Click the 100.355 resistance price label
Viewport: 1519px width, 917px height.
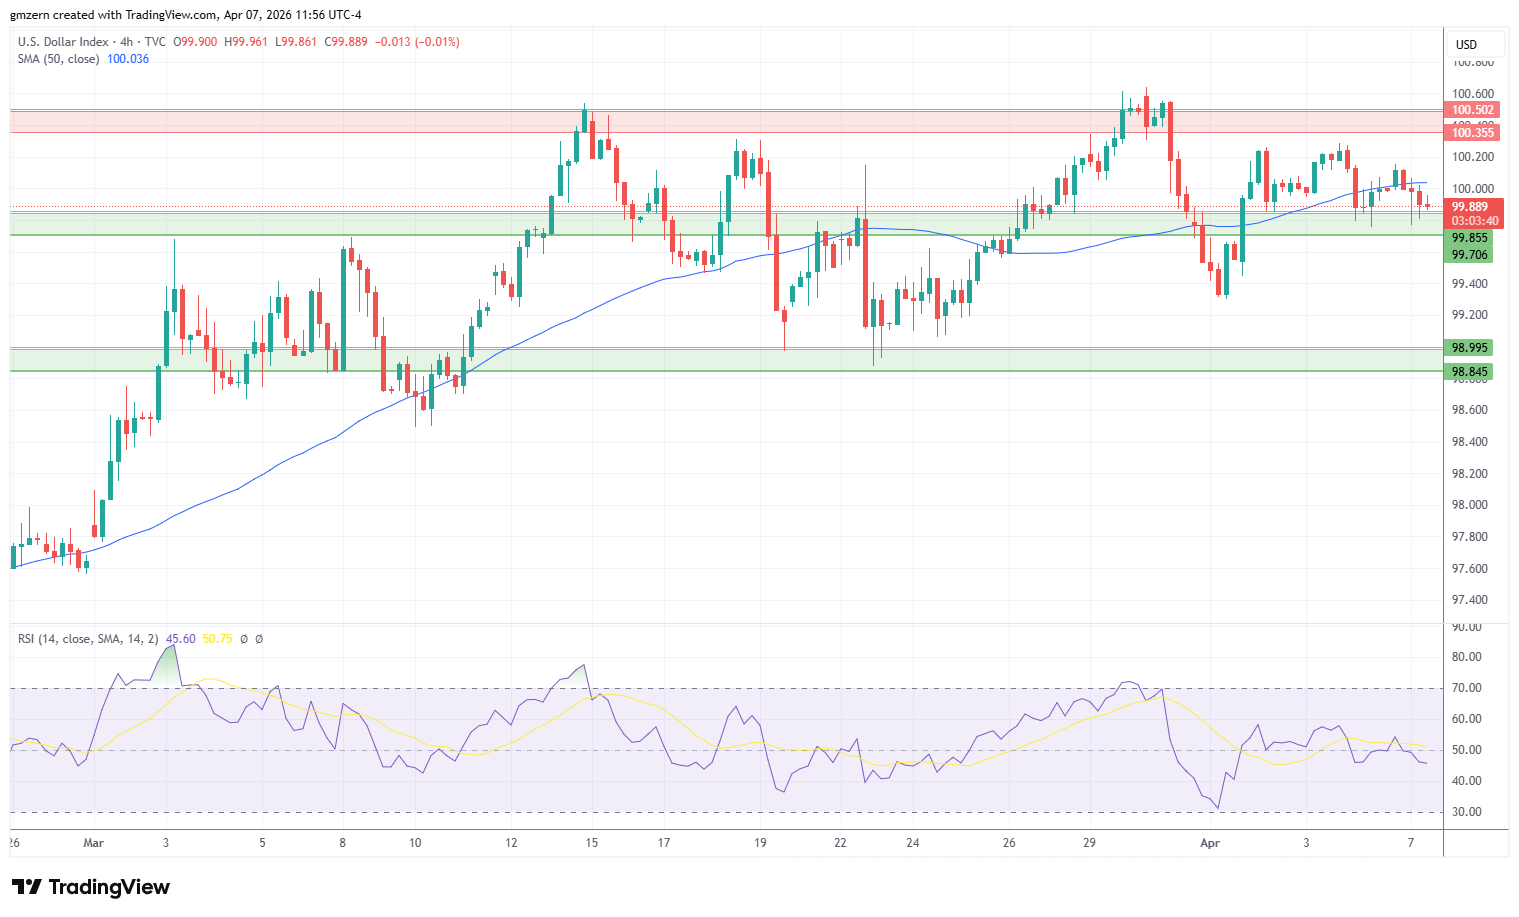(x=1473, y=133)
